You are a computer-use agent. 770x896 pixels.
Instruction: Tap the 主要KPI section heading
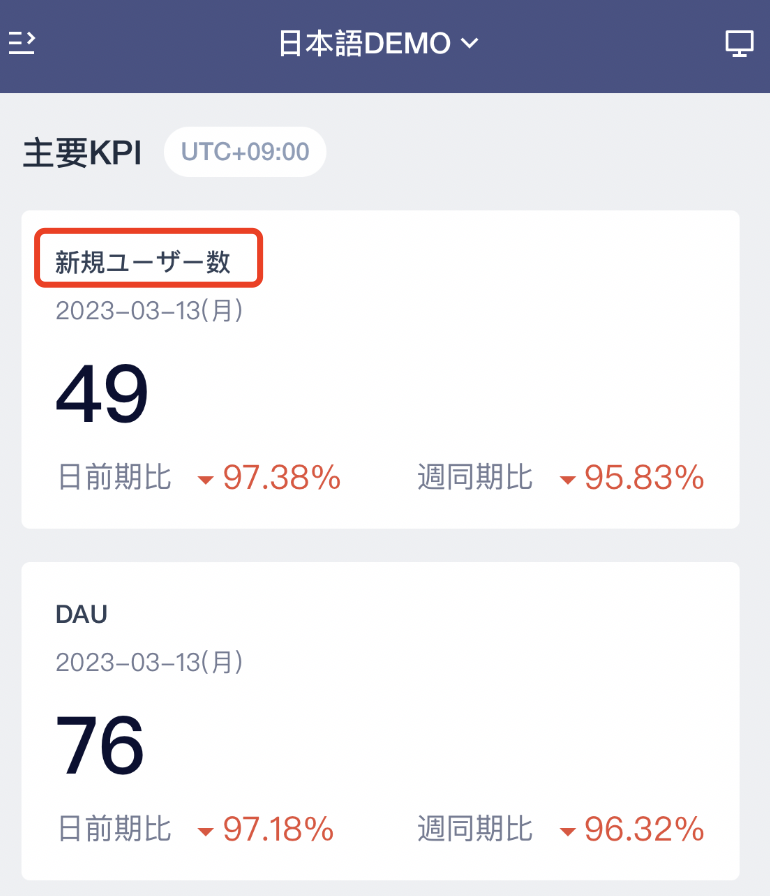[82, 153]
